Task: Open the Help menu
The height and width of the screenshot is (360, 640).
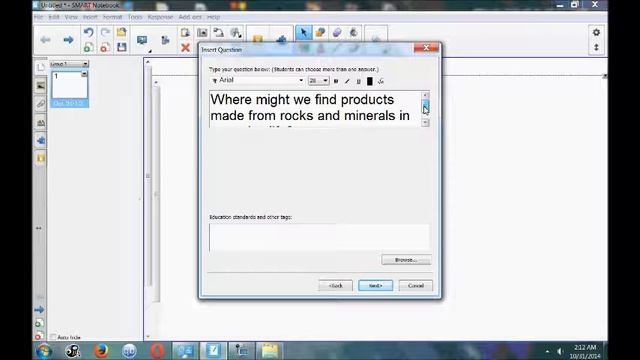Action: [213, 17]
